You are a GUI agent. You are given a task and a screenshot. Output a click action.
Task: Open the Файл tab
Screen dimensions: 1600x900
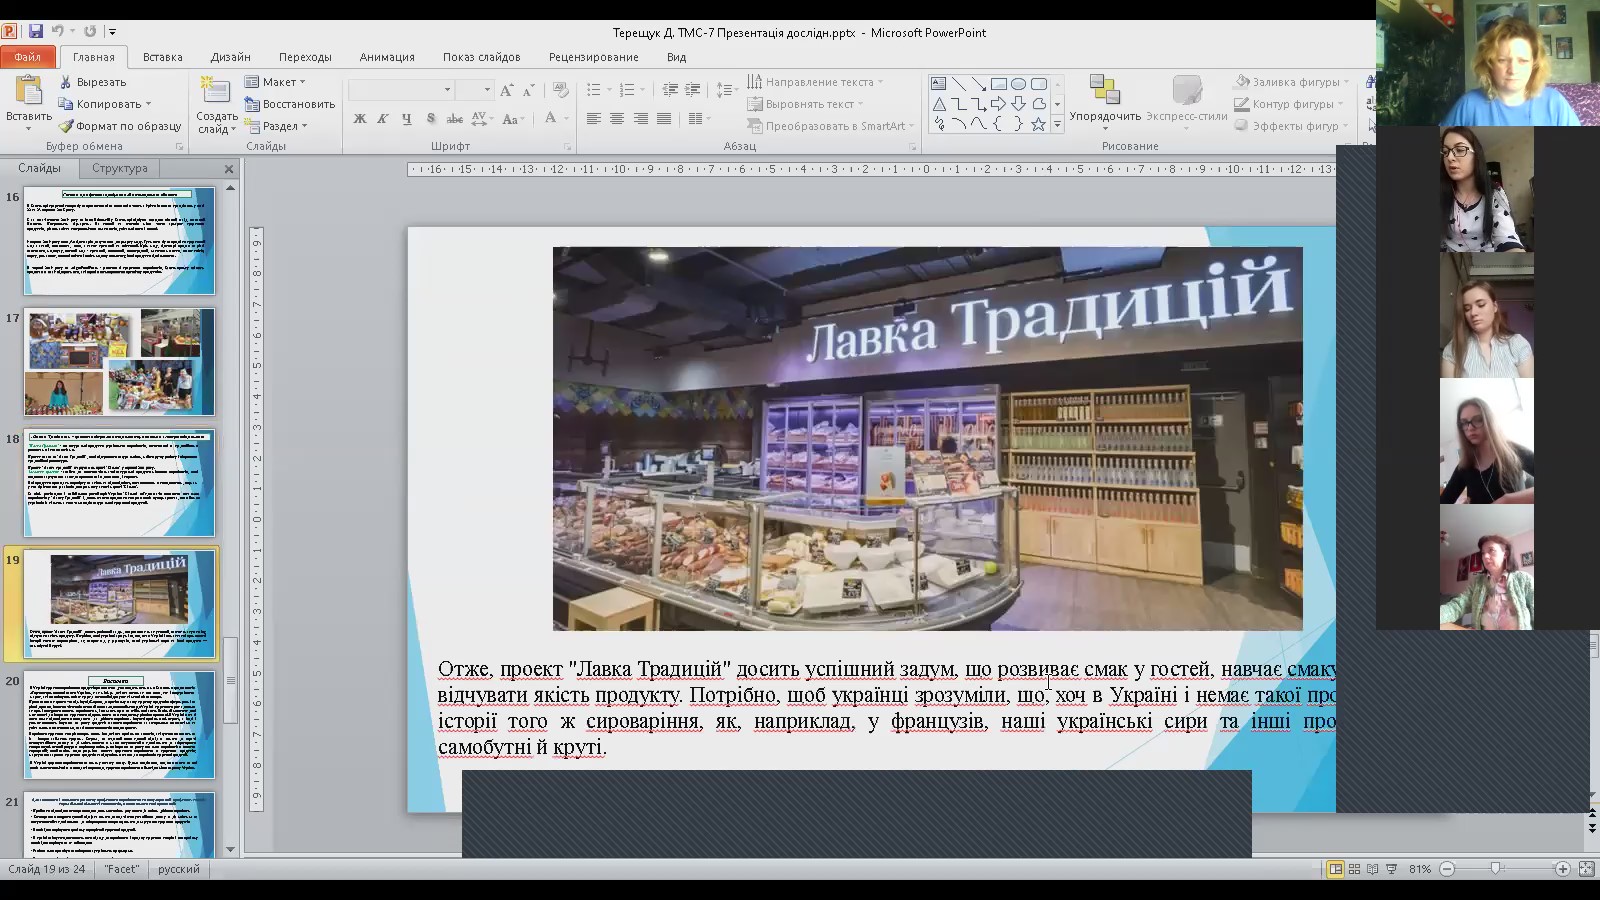(x=27, y=57)
